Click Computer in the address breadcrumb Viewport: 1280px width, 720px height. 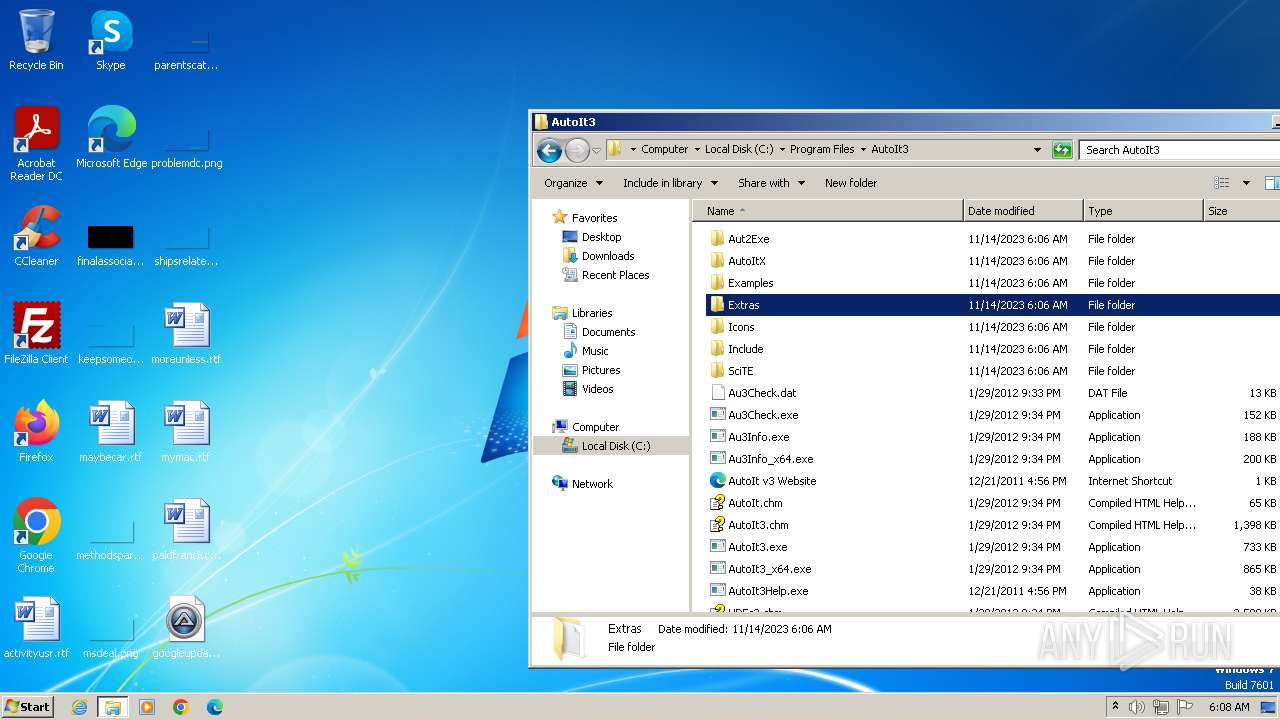pyautogui.click(x=664, y=149)
